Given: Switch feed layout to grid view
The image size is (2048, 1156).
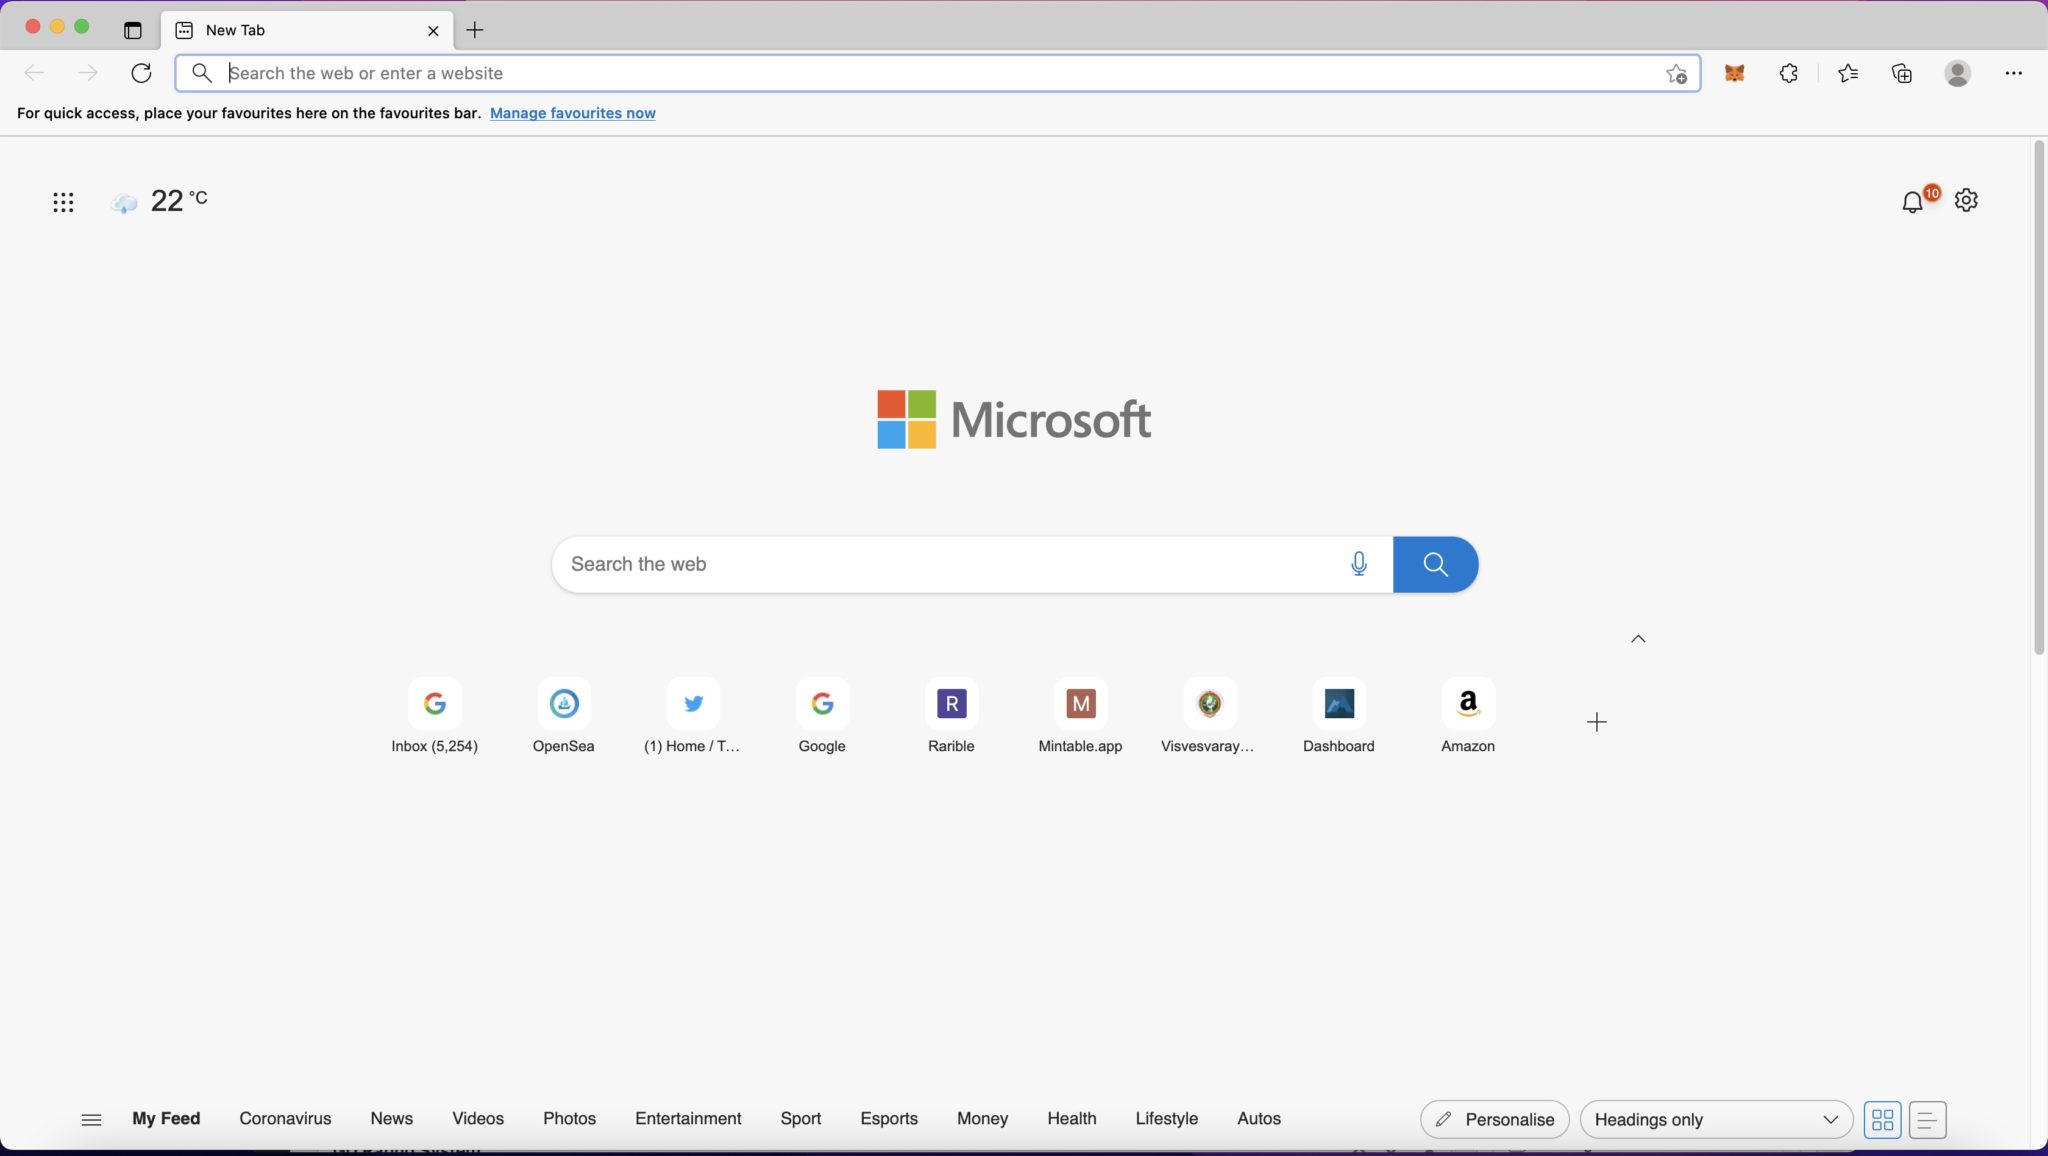Looking at the screenshot, I should click(x=1884, y=1119).
